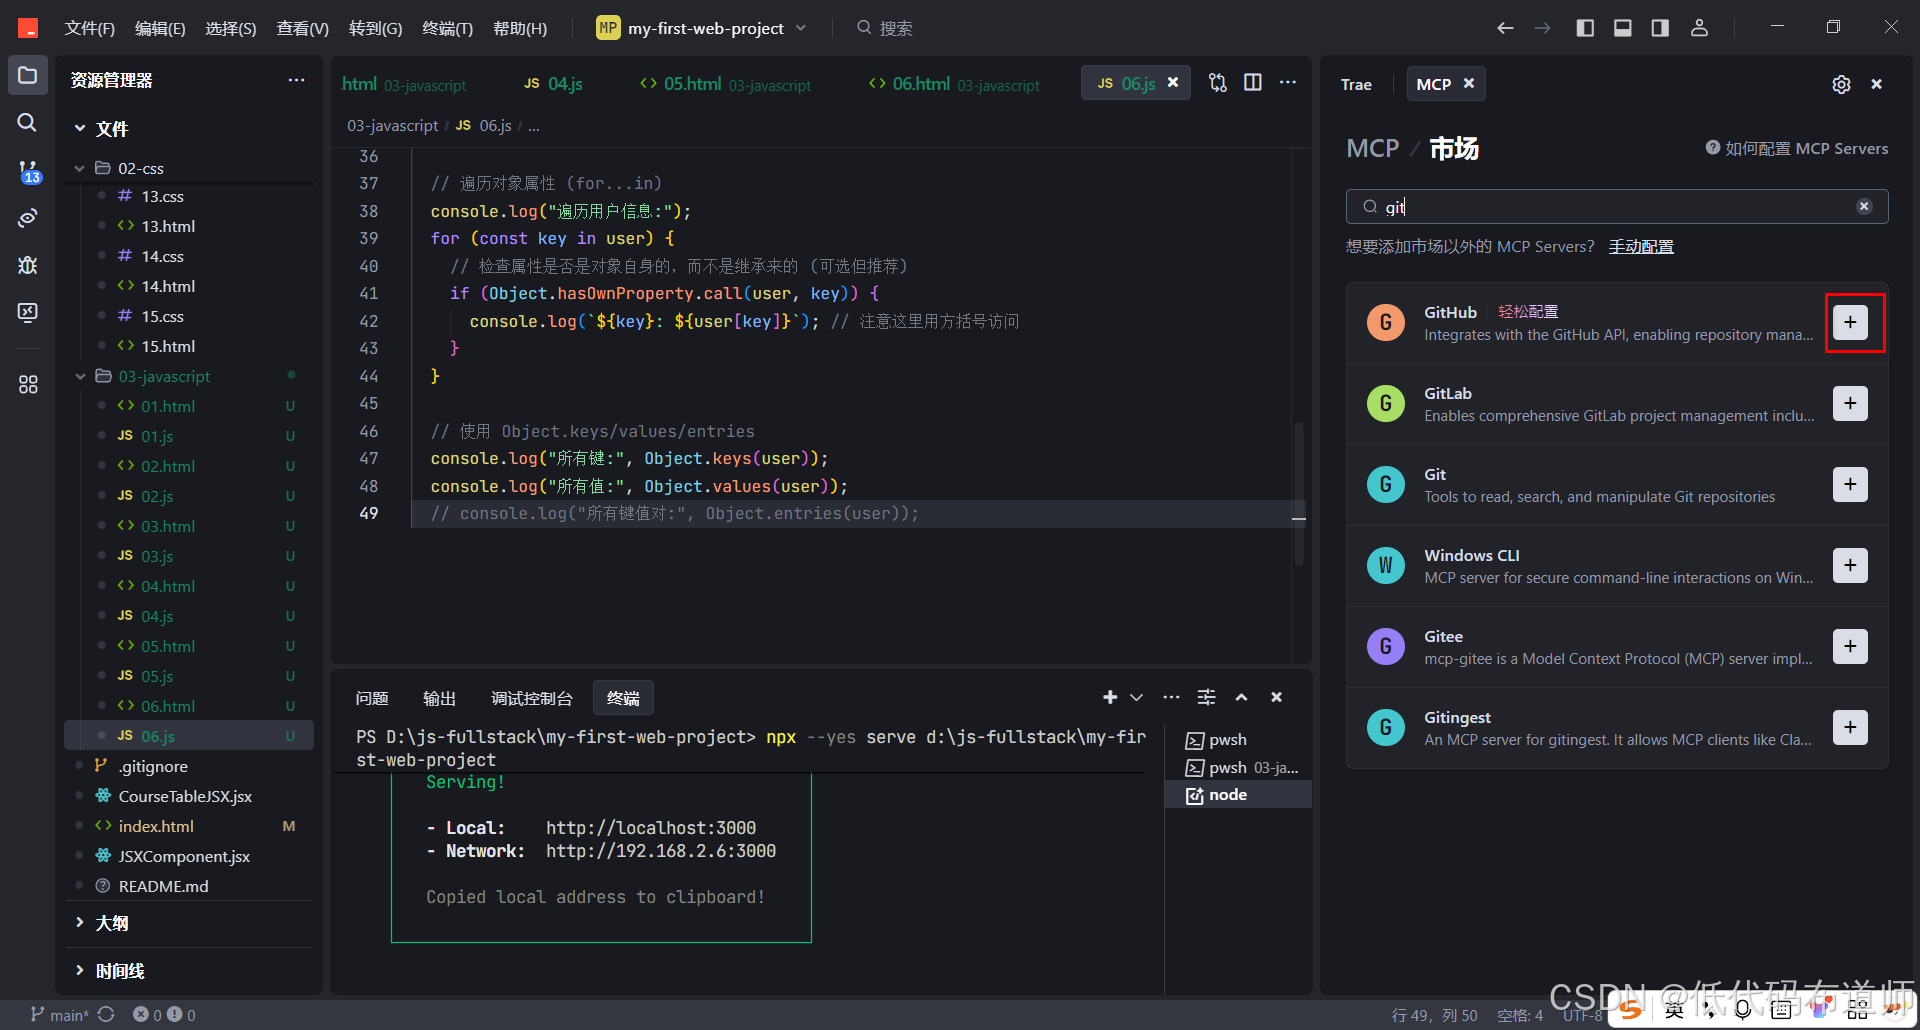Image resolution: width=1920 pixels, height=1030 pixels.
Task: Add the Windows CLI MCP server
Action: click(x=1850, y=566)
